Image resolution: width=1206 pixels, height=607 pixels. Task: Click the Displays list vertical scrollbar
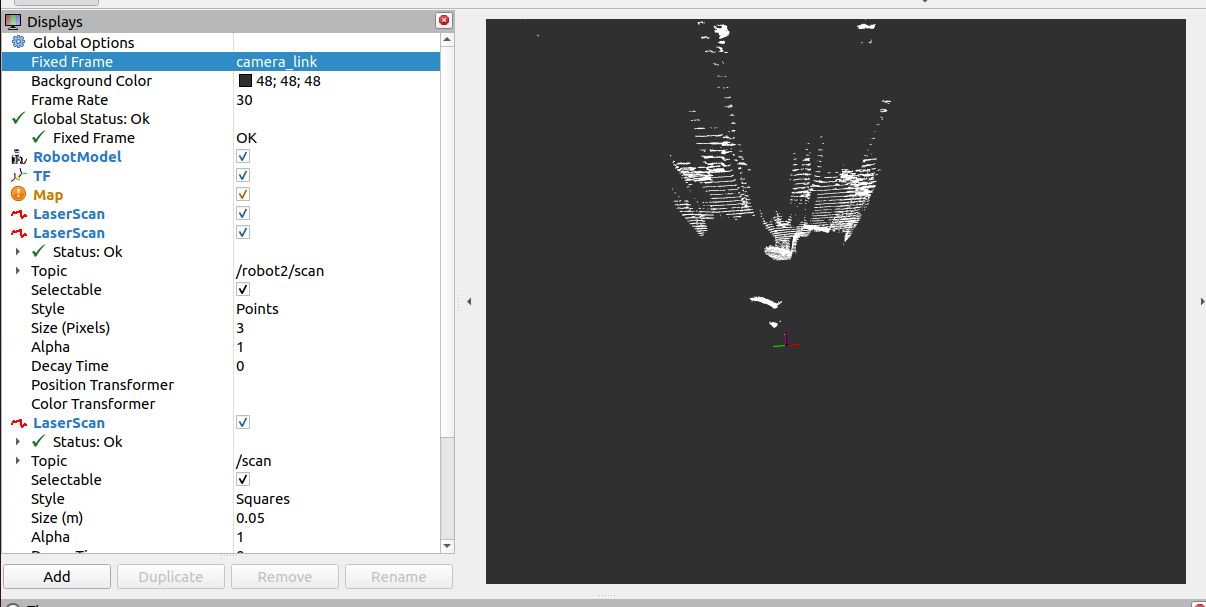447,240
